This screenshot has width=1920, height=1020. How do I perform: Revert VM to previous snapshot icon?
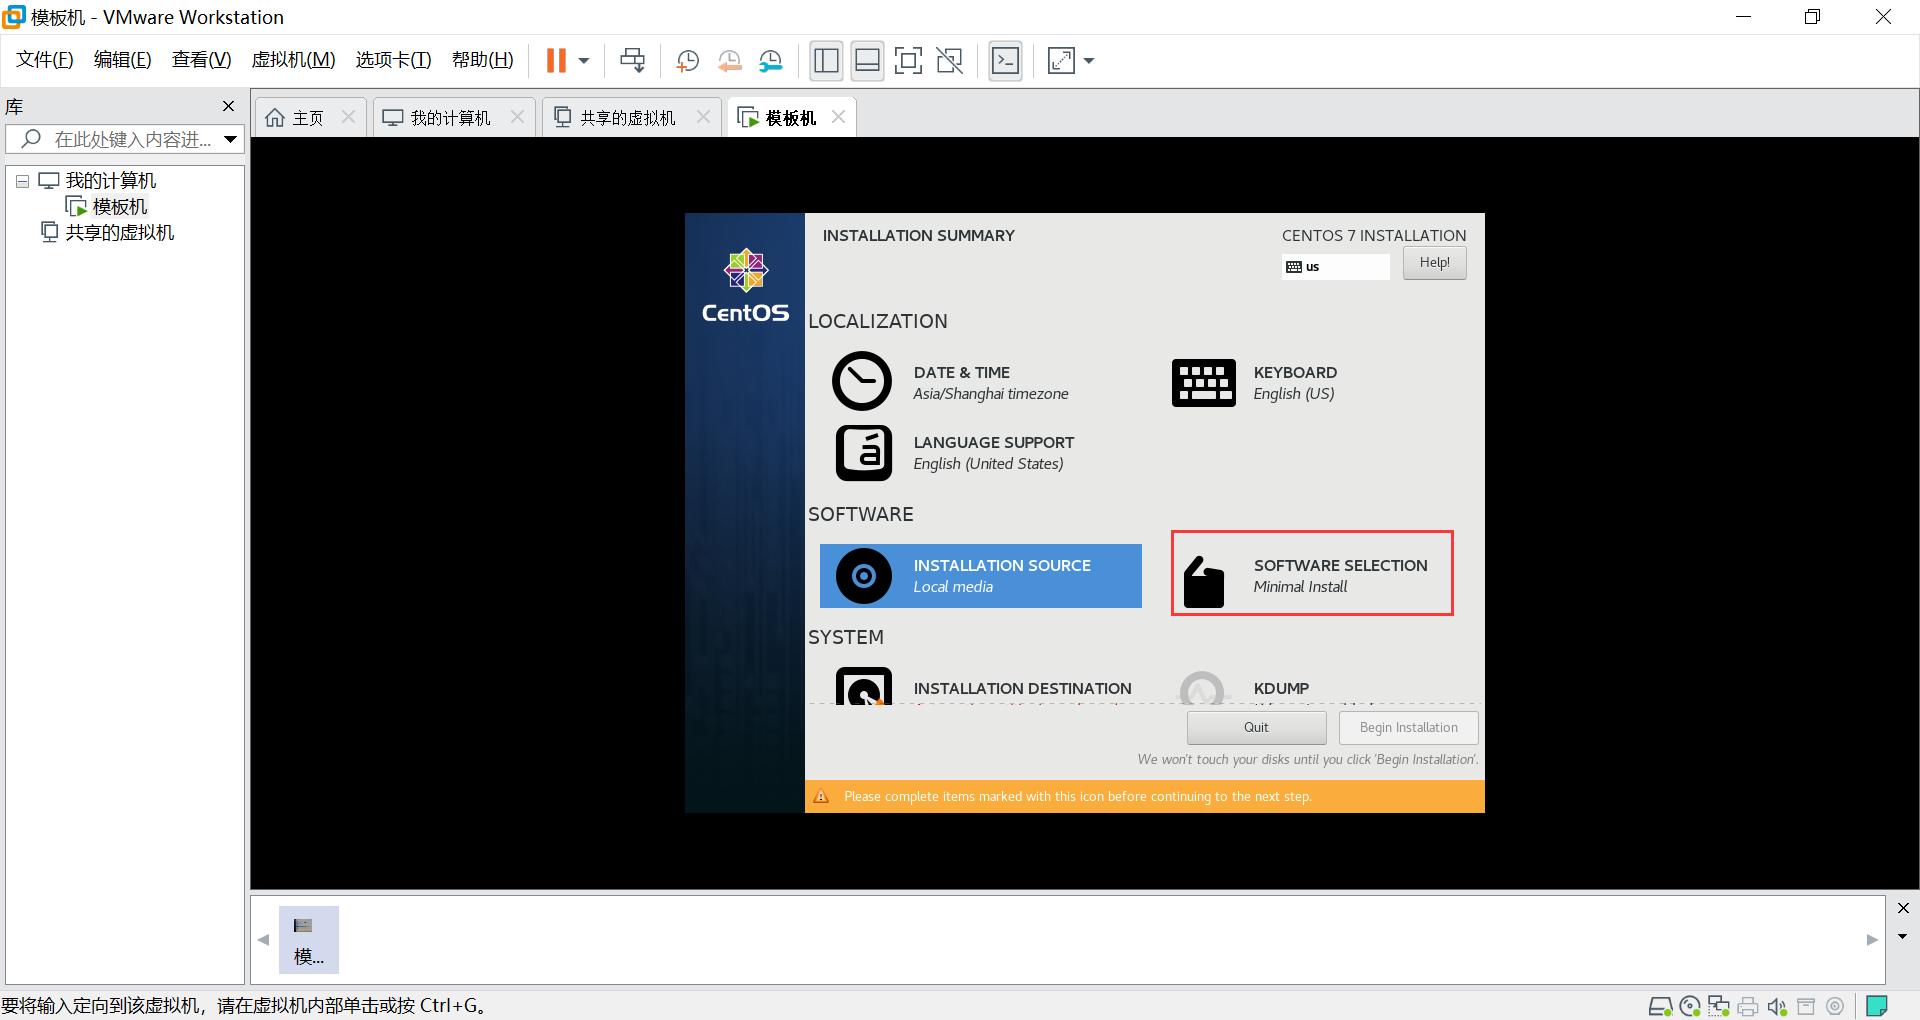click(x=730, y=61)
